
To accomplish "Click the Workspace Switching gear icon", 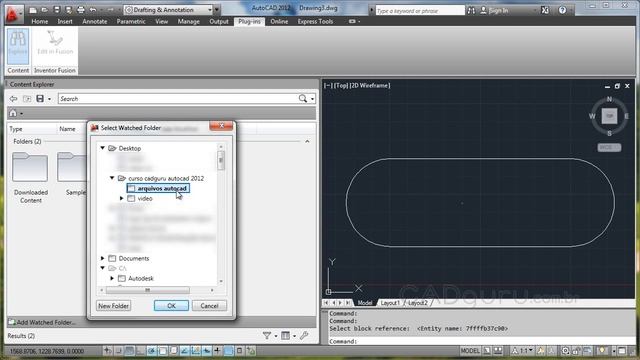I will pos(565,351).
